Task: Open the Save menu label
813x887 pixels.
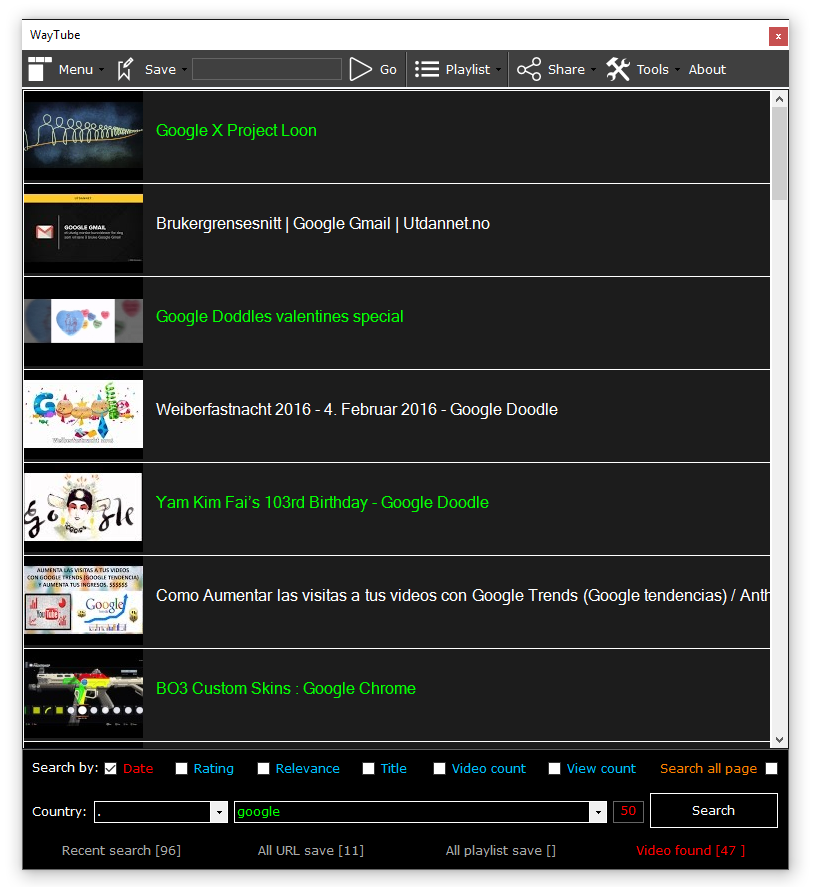Action: pos(160,70)
